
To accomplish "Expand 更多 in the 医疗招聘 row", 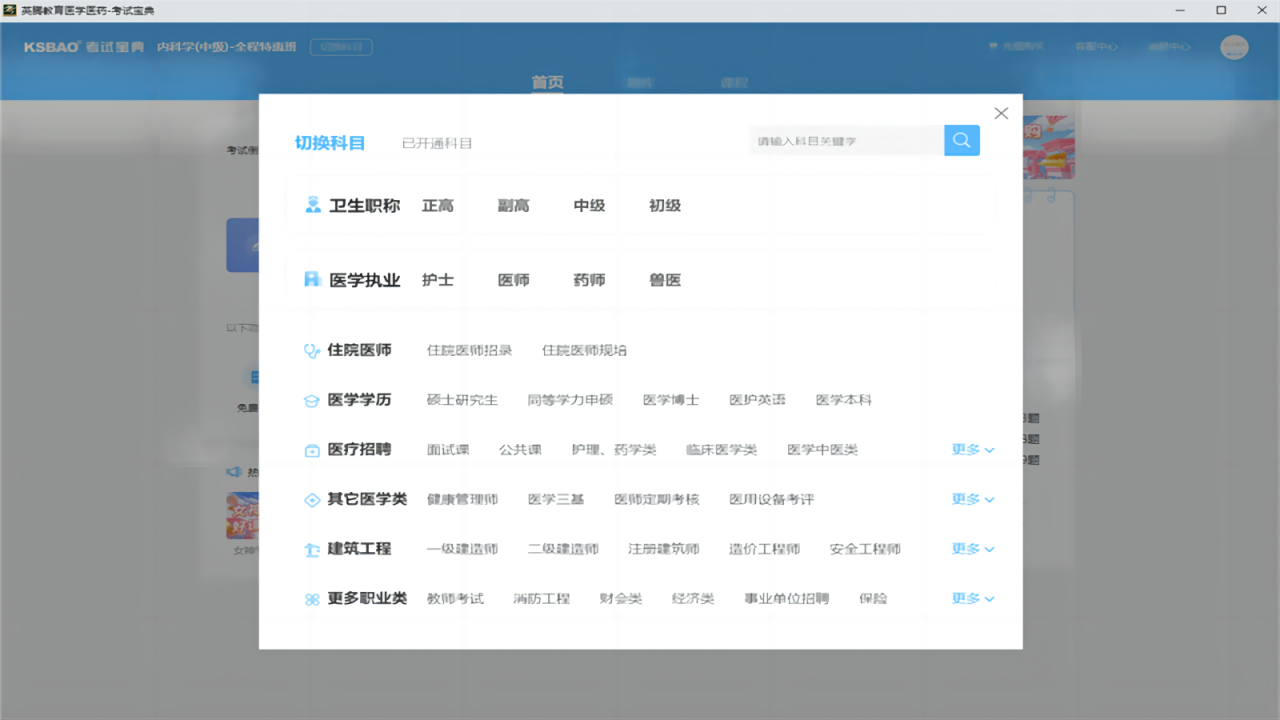I will pos(973,450).
